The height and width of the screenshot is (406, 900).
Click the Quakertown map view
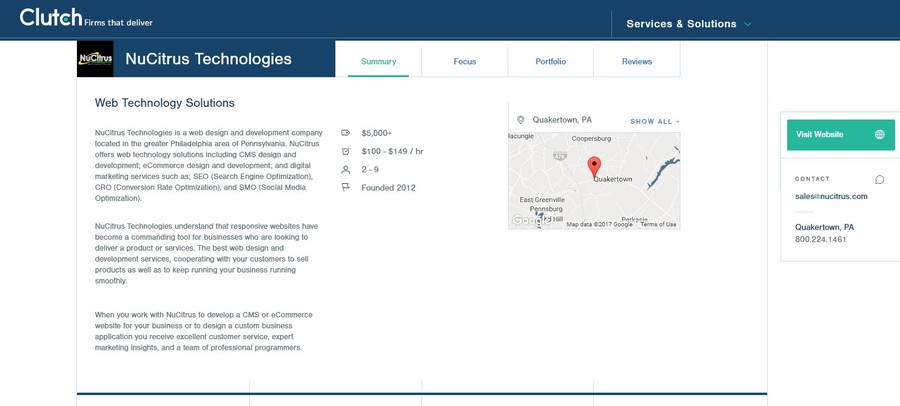594,180
